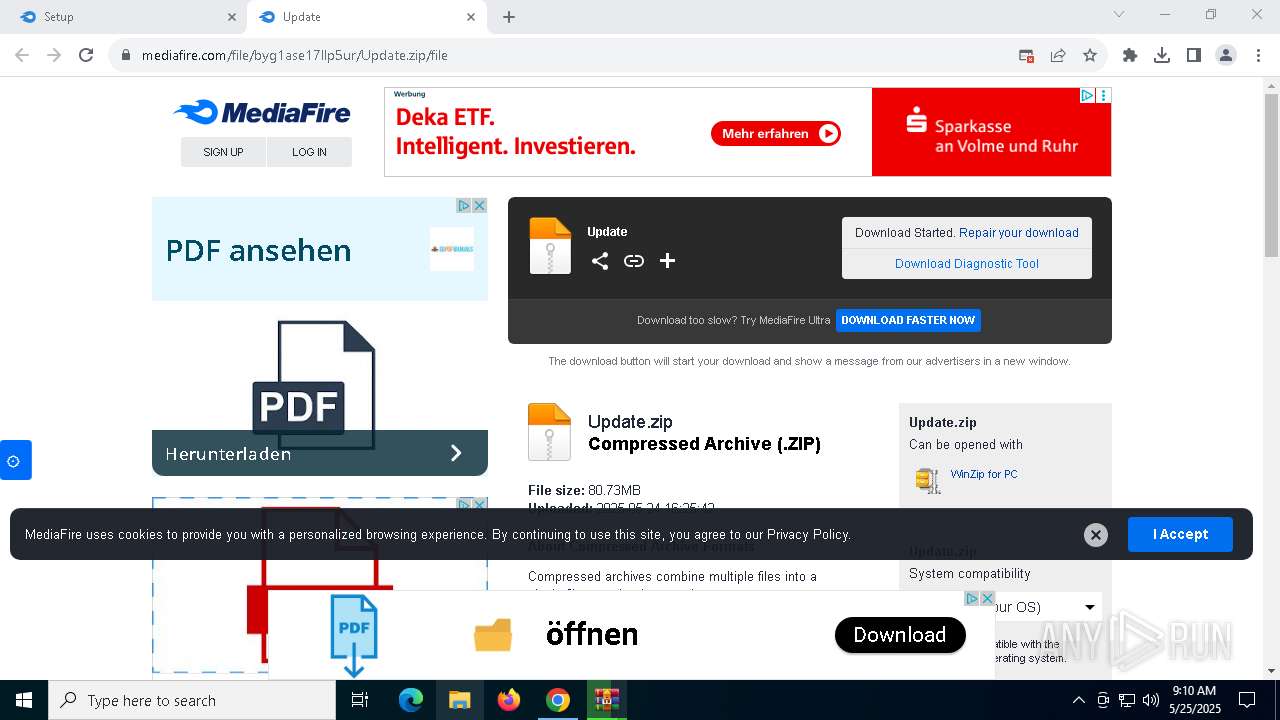
Task: Open the browser share page icon
Action: point(1058,56)
